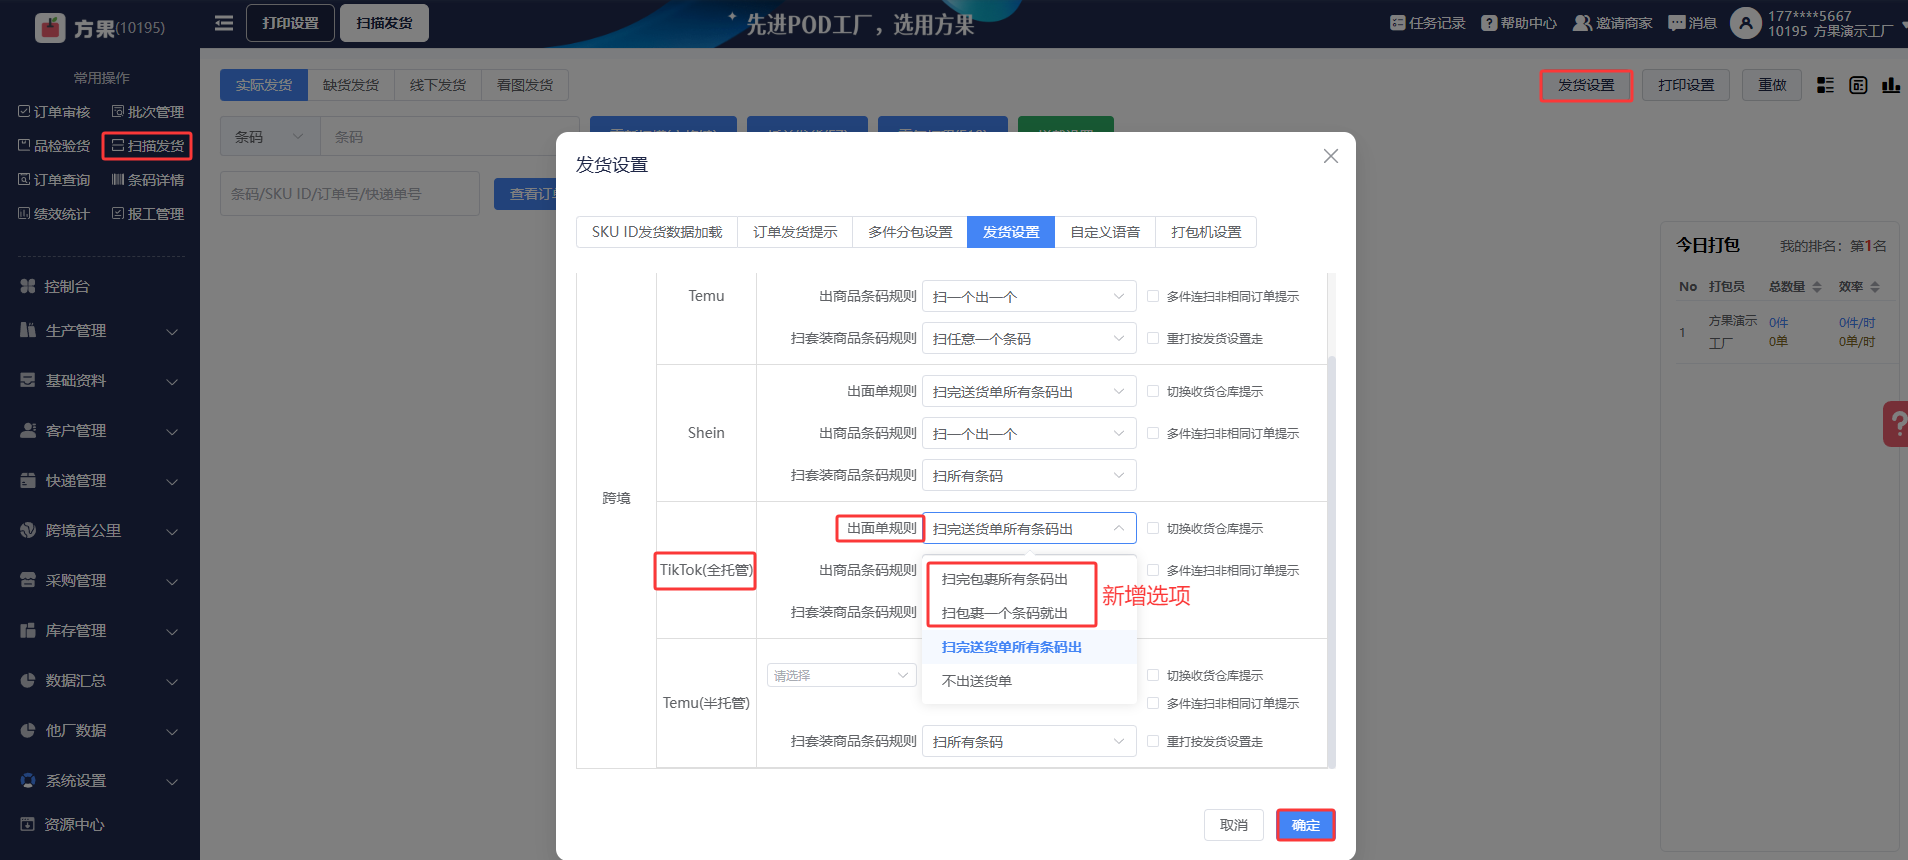Expand 生产管理 sidebar menu
Image resolution: width=1908 pixels, height=860 pixels.
click(x=98, y=331)
